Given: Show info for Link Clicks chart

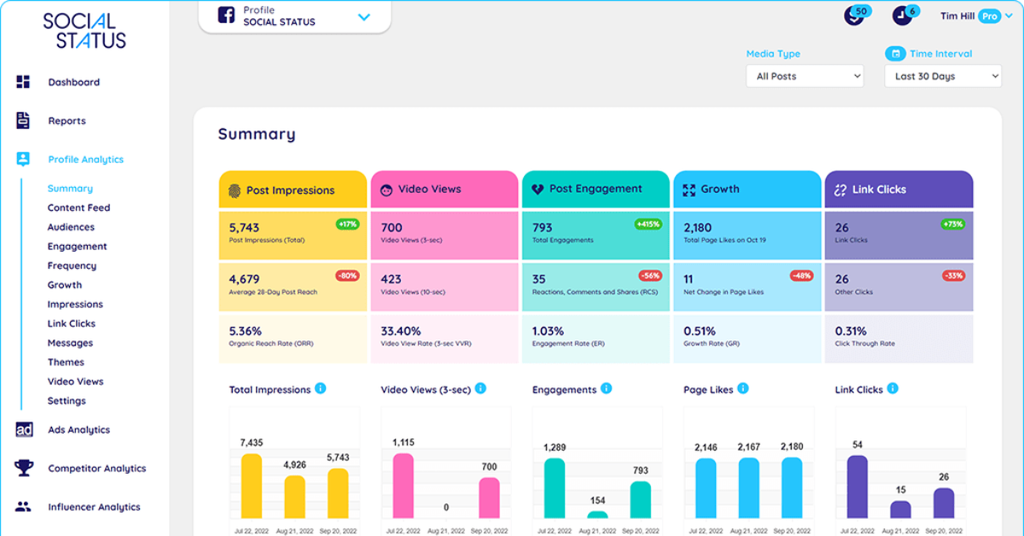Looking at the screenshot, I should coord(893,388).
